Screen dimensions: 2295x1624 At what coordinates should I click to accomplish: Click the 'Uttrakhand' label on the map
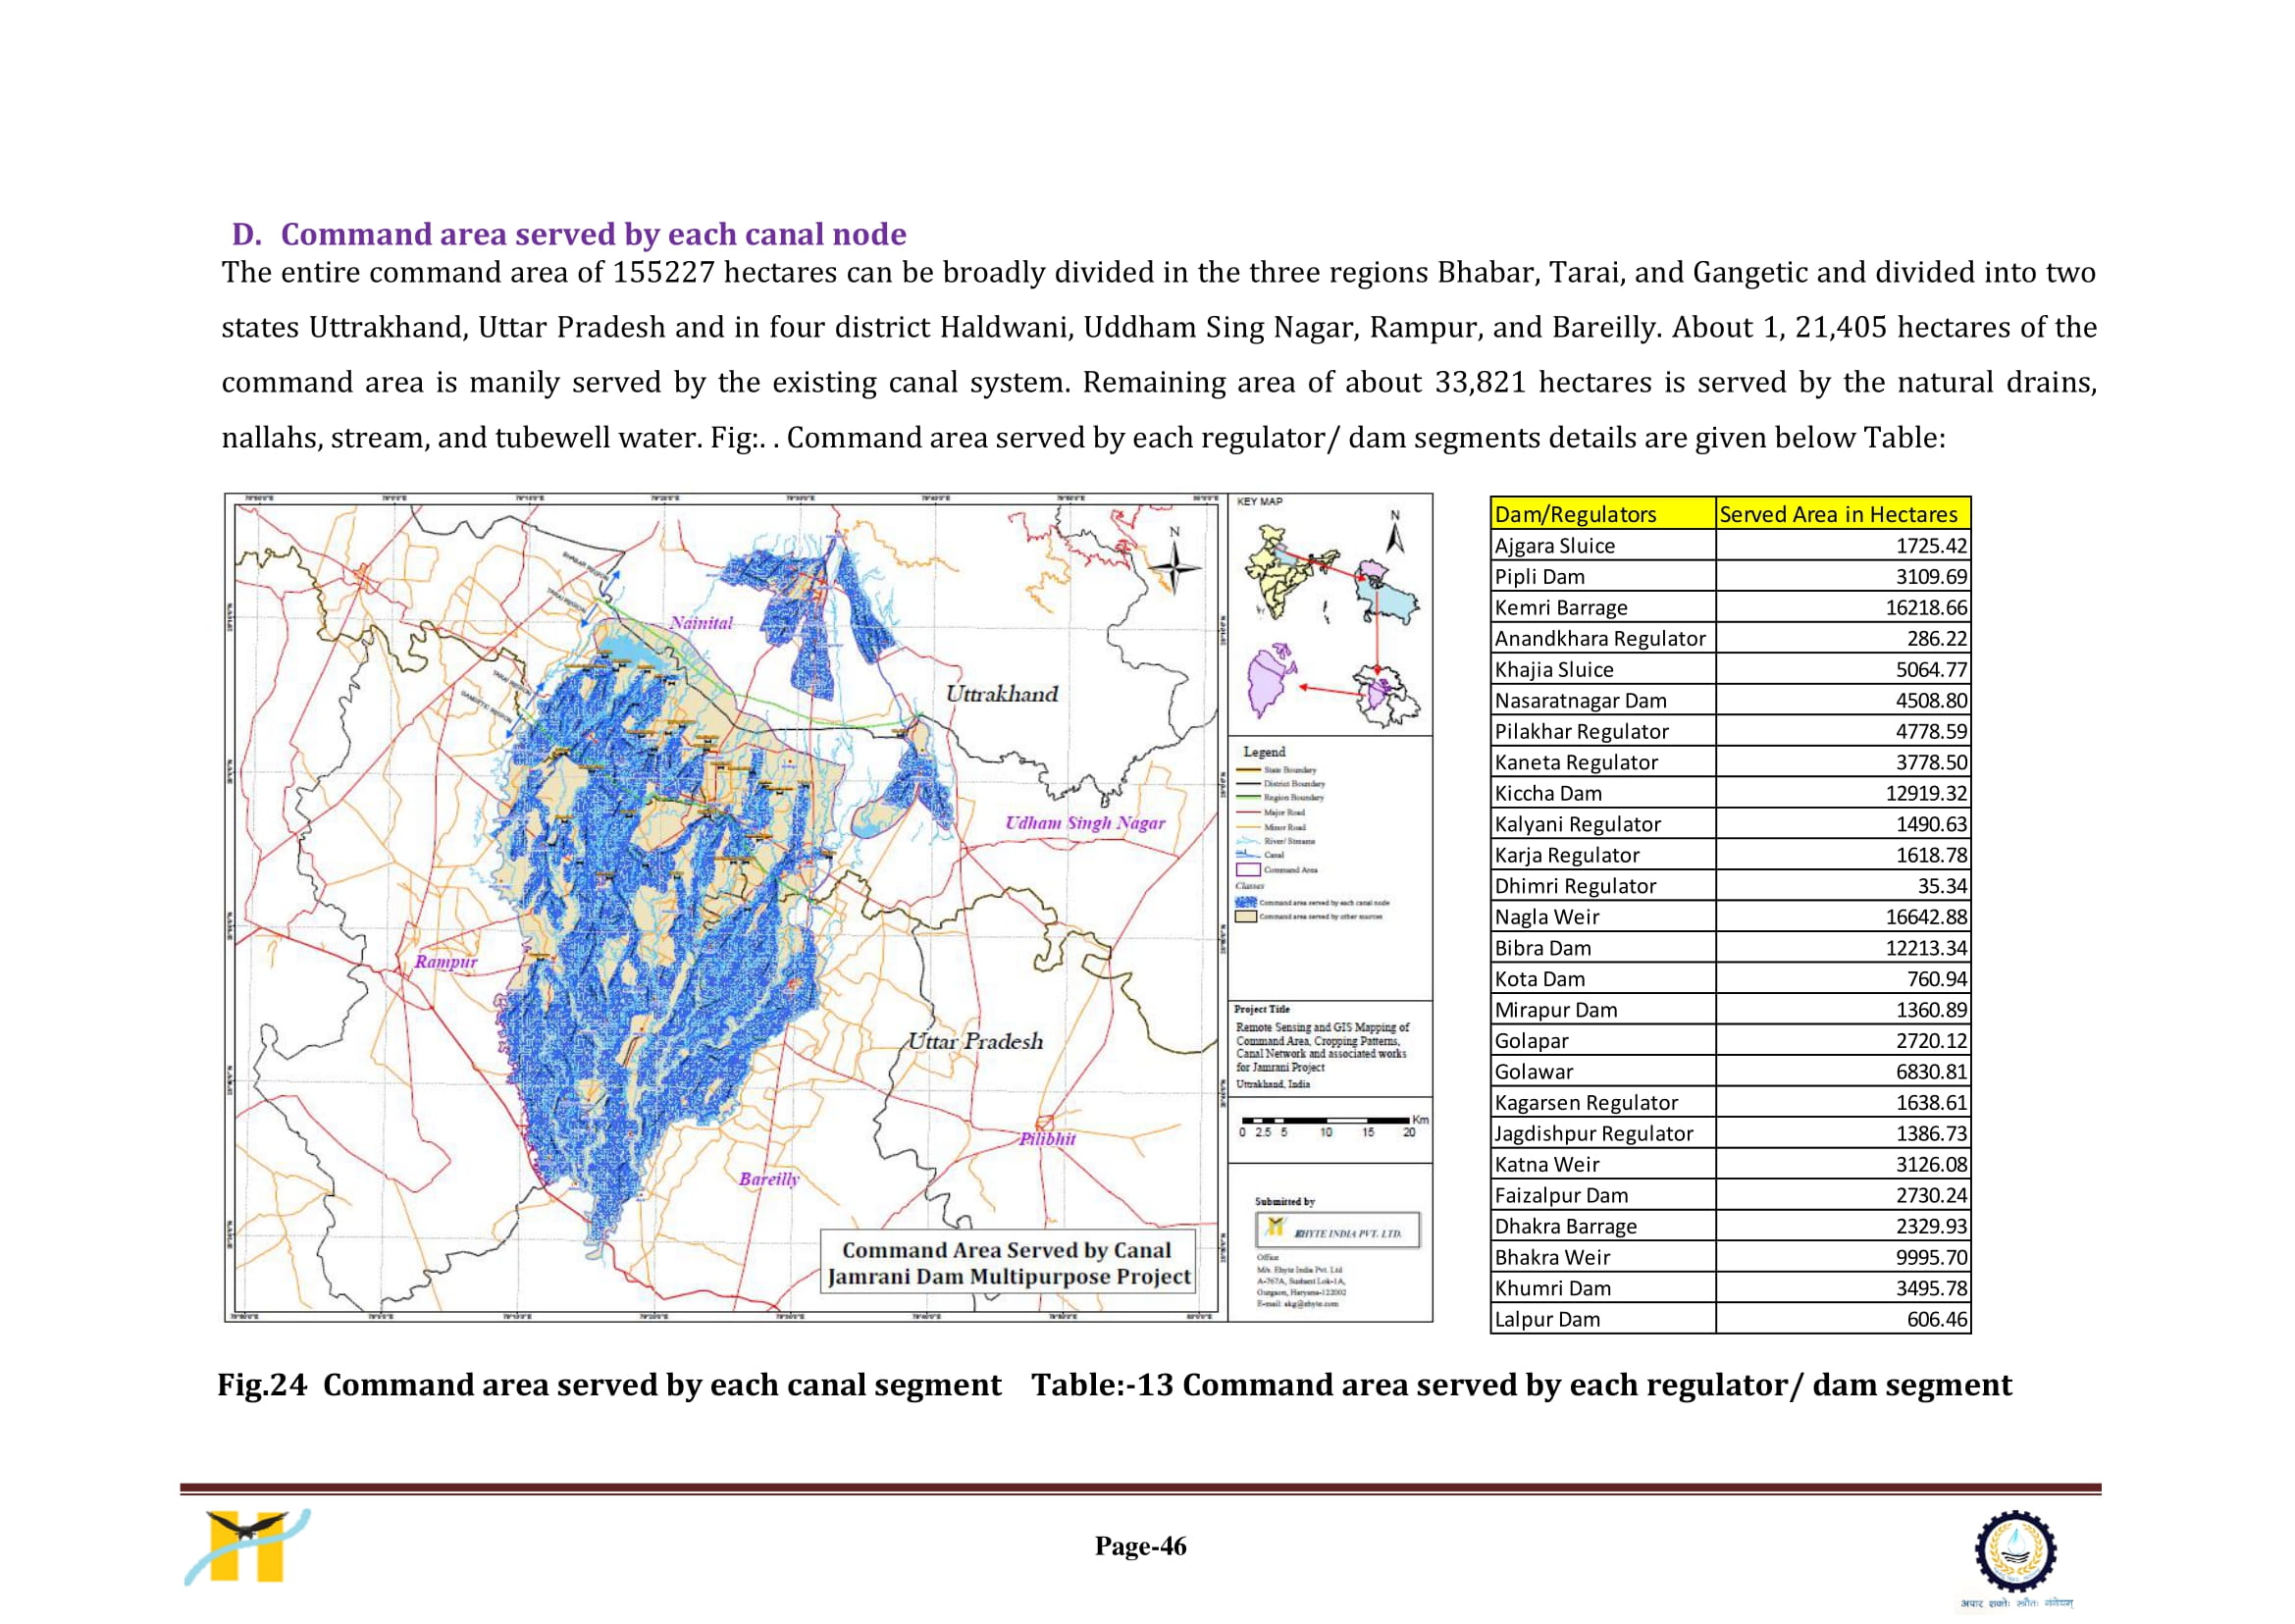pyautogui.click(x=1002, y=694)
